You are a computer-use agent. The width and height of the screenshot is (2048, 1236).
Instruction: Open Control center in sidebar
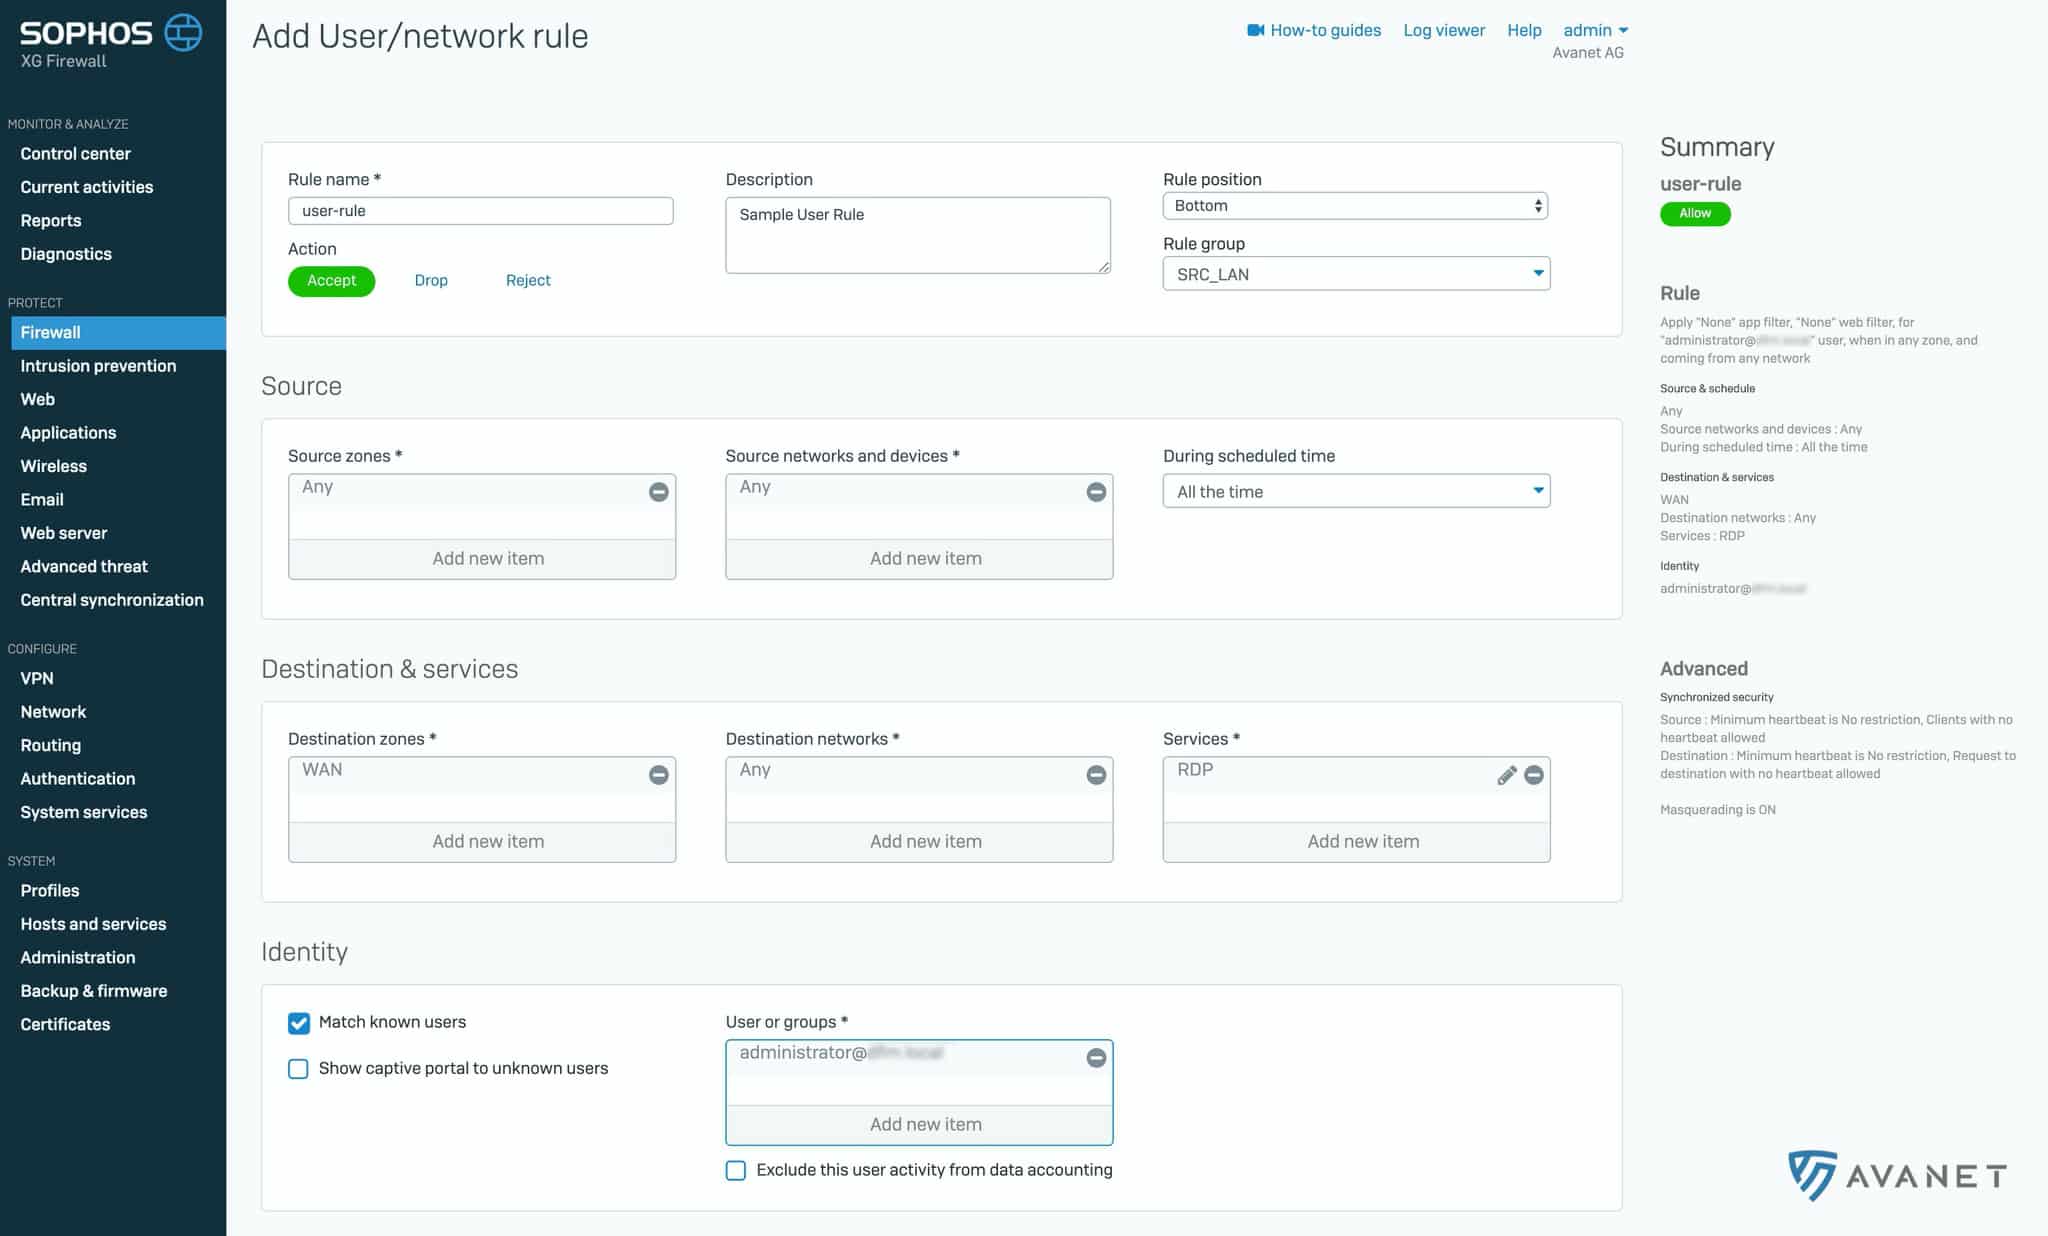tap(75, 154)
